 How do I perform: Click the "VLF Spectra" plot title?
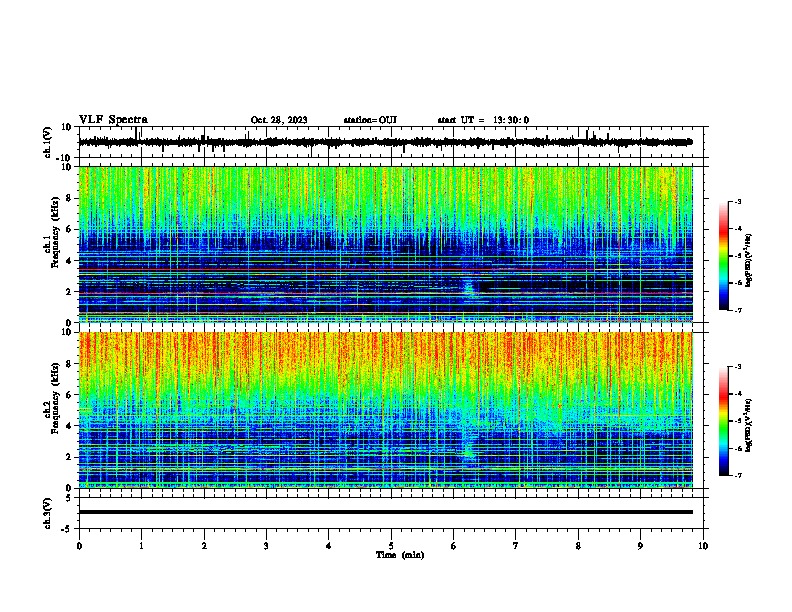pos(113,120)
